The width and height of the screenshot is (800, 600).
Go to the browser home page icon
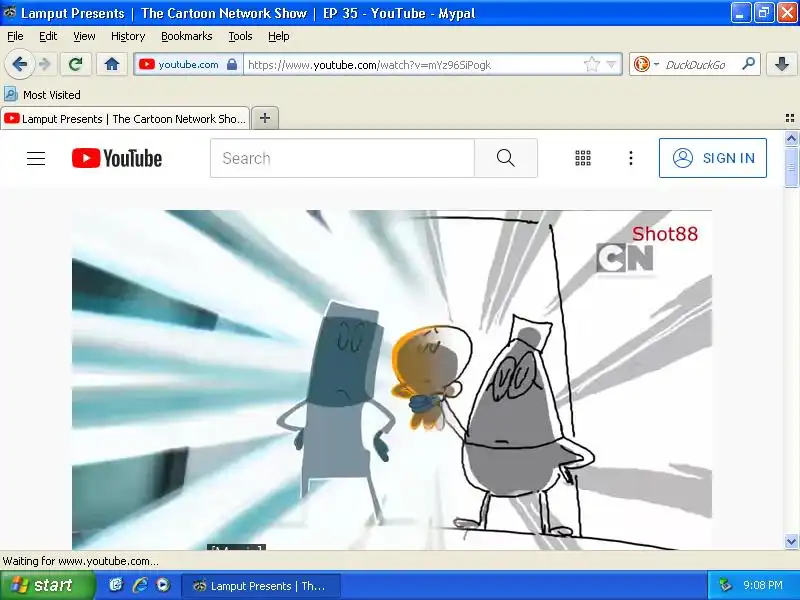tap(112, 64)
